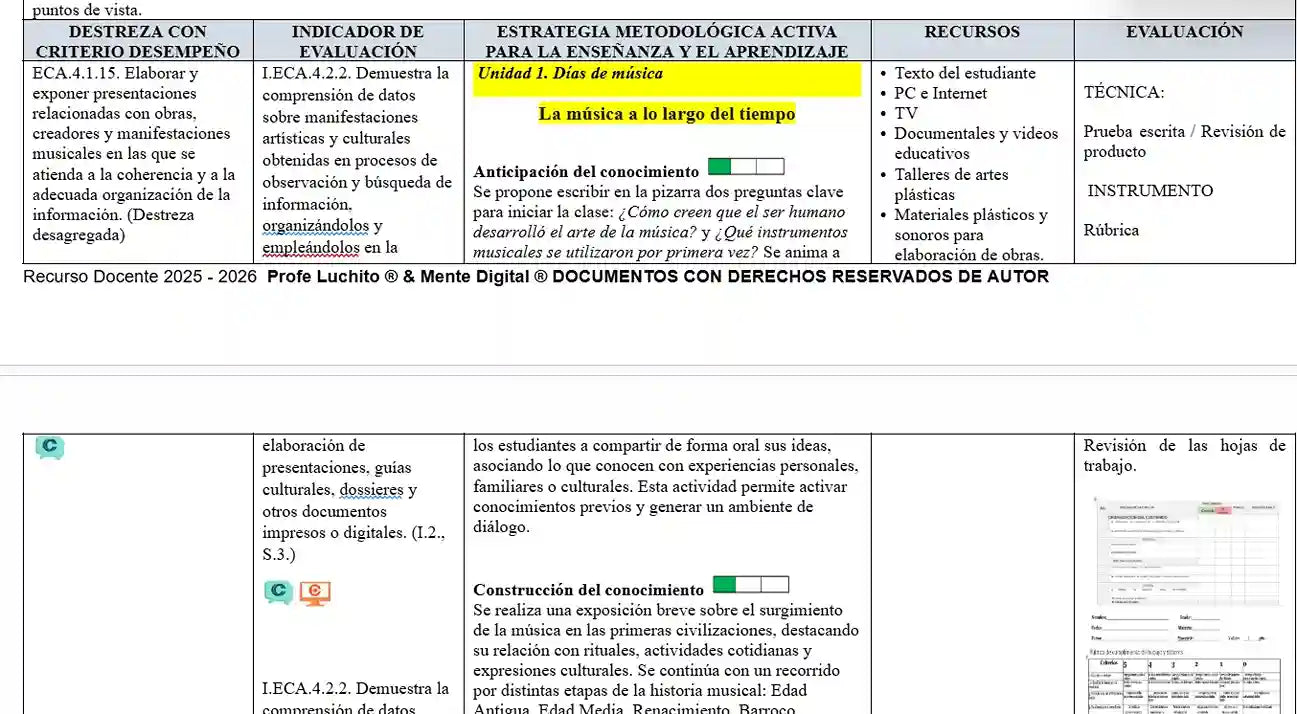Click the 'Documentales y videos educativos' bullet item
1297x714 pixels.
[975, 143]
